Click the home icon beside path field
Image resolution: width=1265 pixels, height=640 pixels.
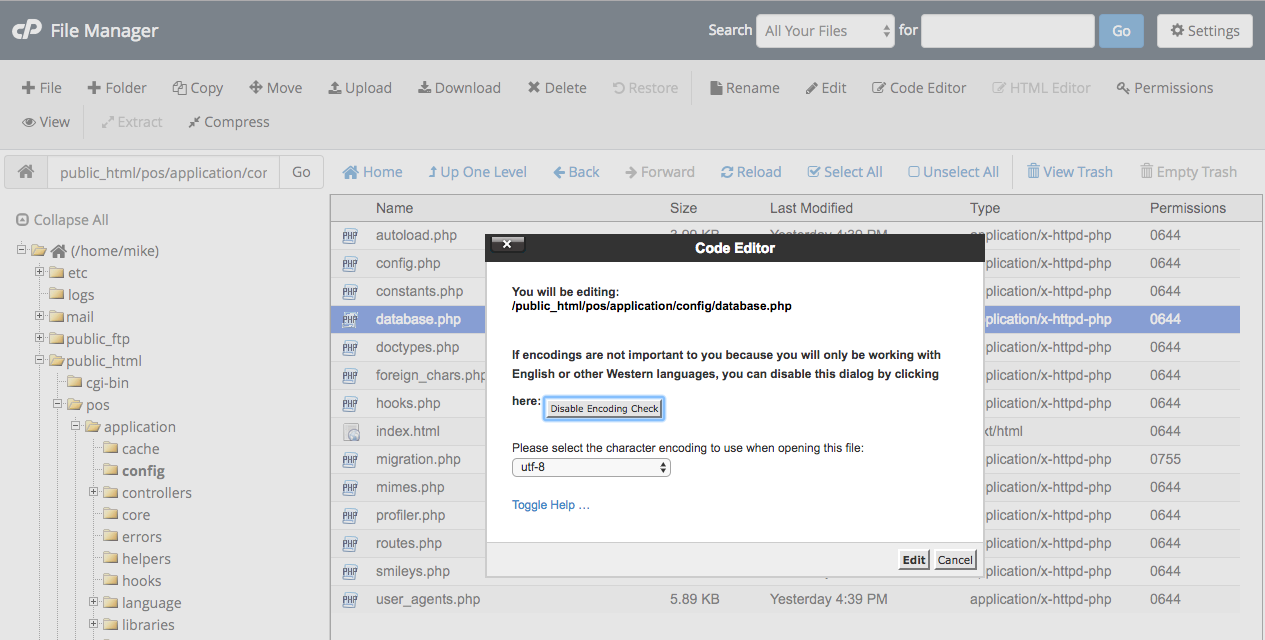26,172
